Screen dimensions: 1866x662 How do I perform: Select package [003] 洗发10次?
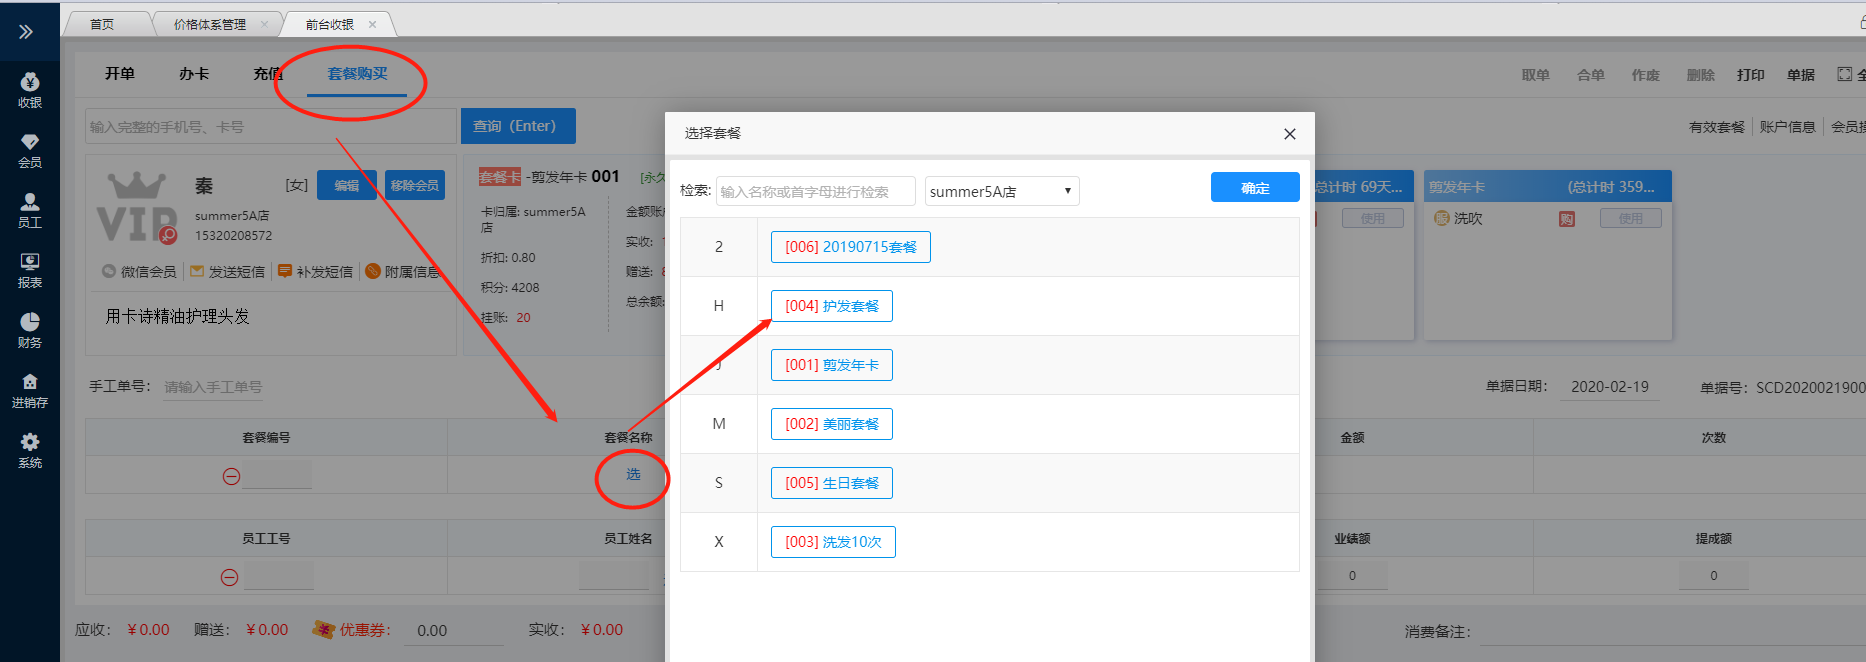[x=833, y=542]
